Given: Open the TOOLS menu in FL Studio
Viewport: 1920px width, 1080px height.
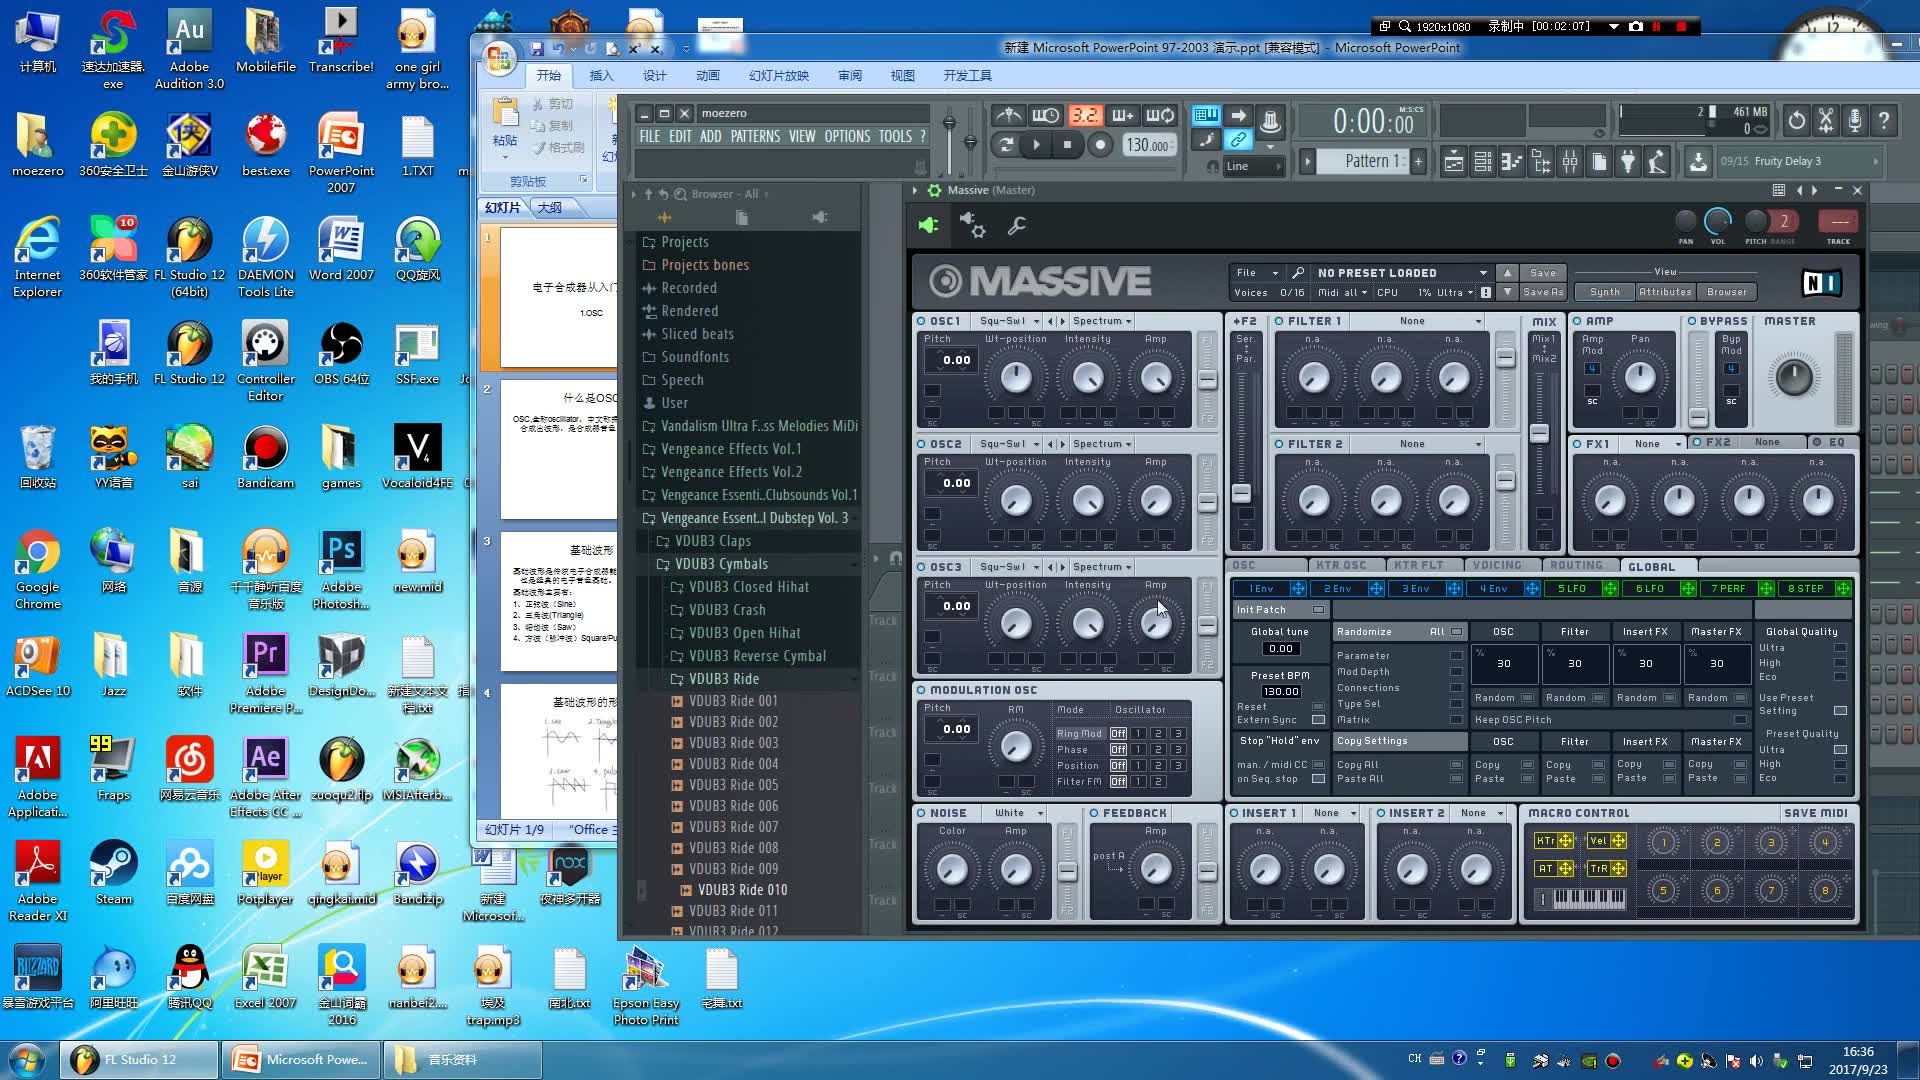Looking at the screenshot, I should 895,137.
